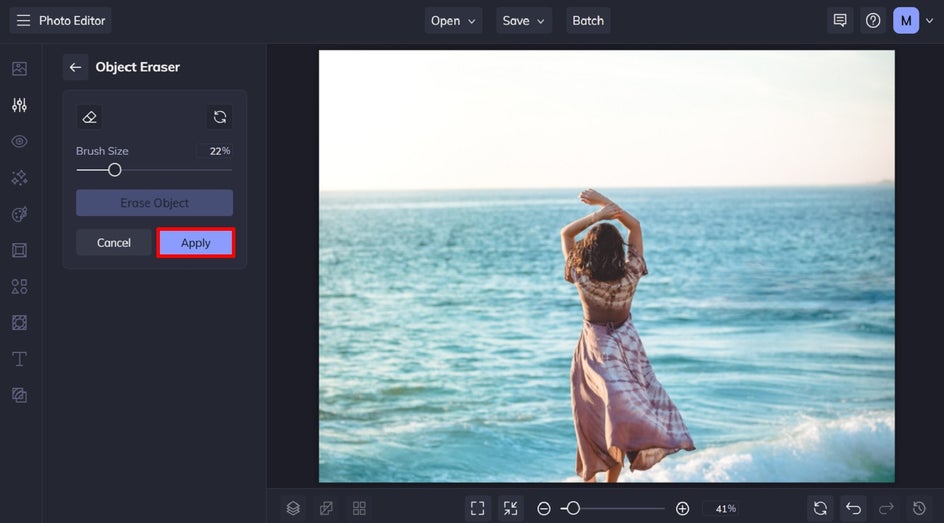Click the Cancel button
This screenshot has width=944, height=523.
tap(114, 243)
